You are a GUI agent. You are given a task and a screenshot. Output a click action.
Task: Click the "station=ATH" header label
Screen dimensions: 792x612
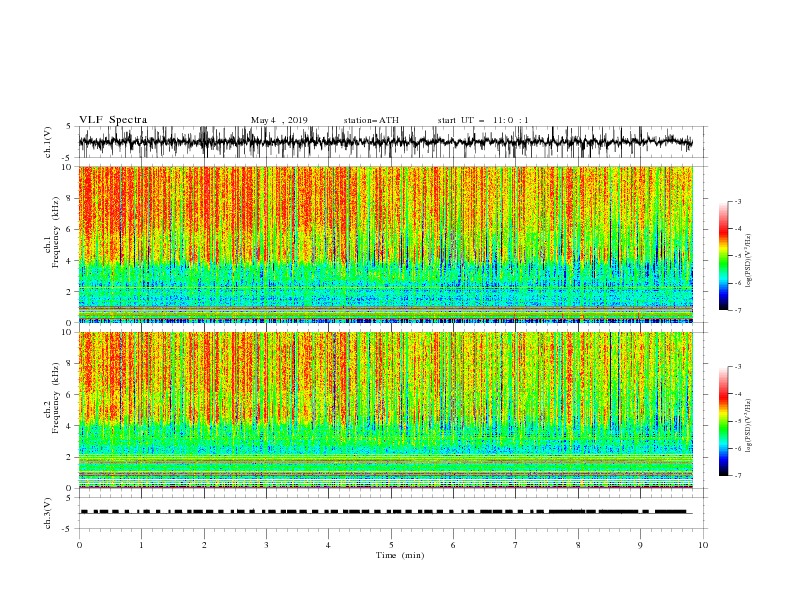(371, 120)
